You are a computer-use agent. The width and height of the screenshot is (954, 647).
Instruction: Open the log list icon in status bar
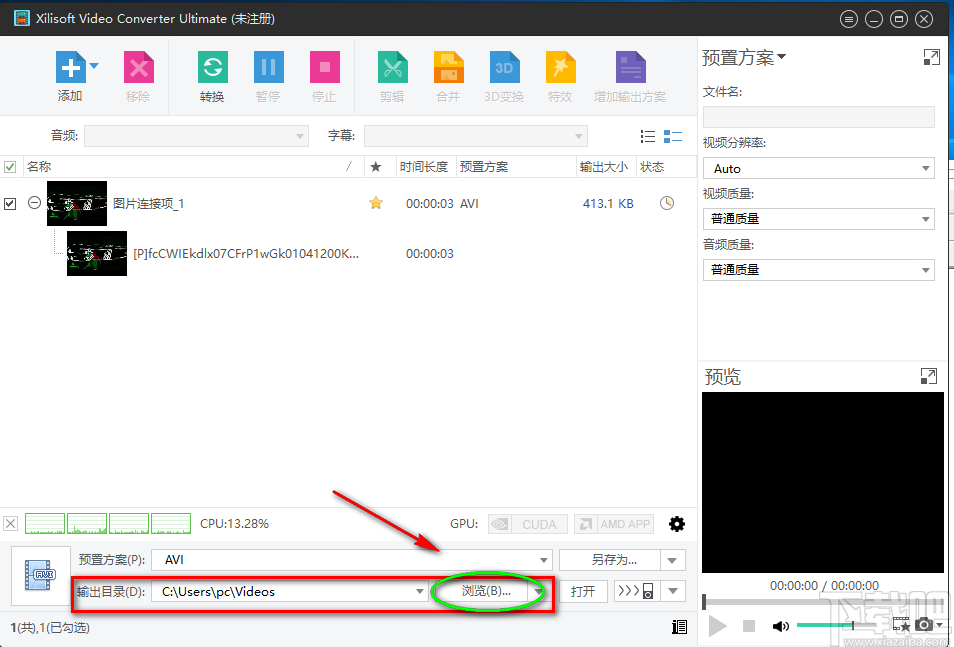pos(679,627)
